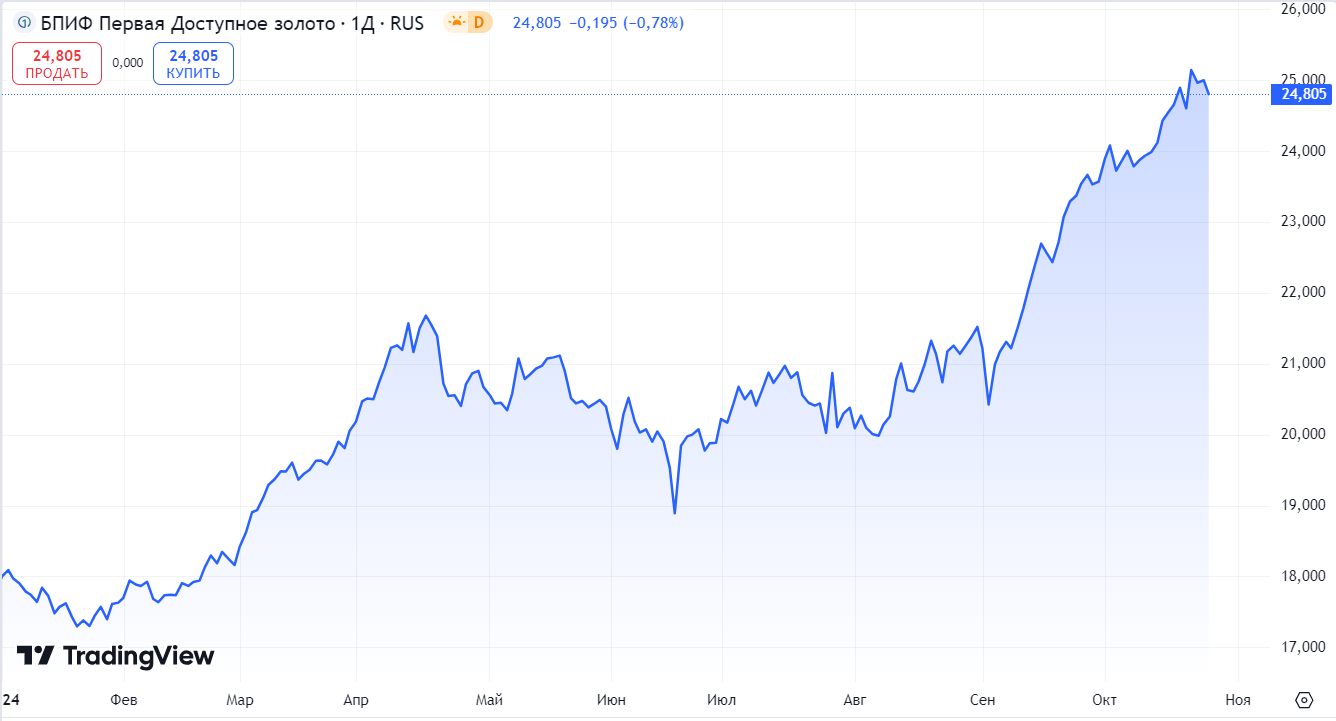Viewport: 1336px width, 721px height.
Task: Click the 26,000 price axis label
Action: click(1301, 10)
